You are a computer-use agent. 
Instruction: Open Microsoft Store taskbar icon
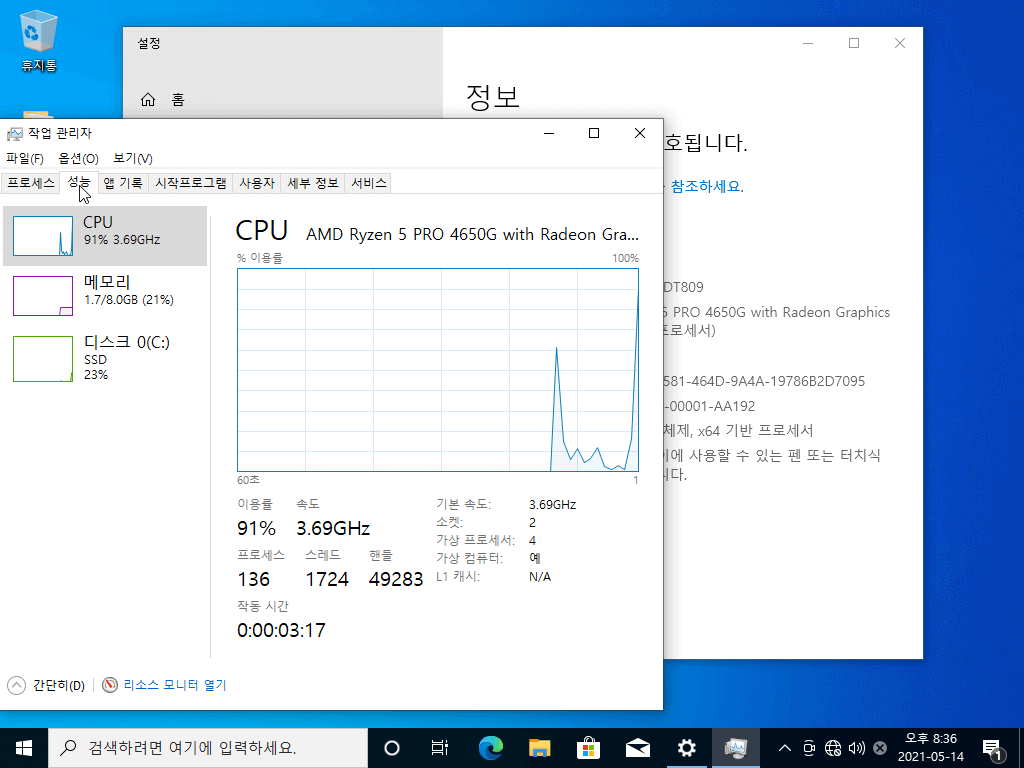[588, 748]
